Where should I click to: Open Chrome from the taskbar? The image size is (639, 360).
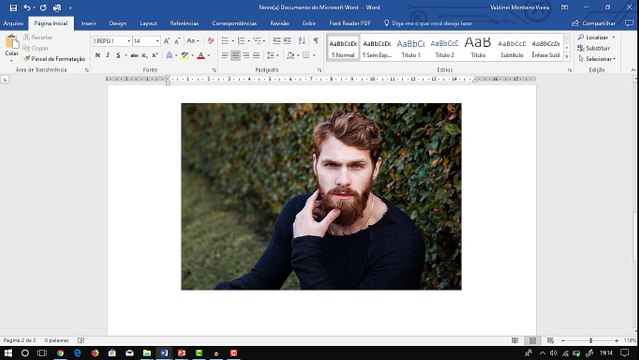click(60, 353)
